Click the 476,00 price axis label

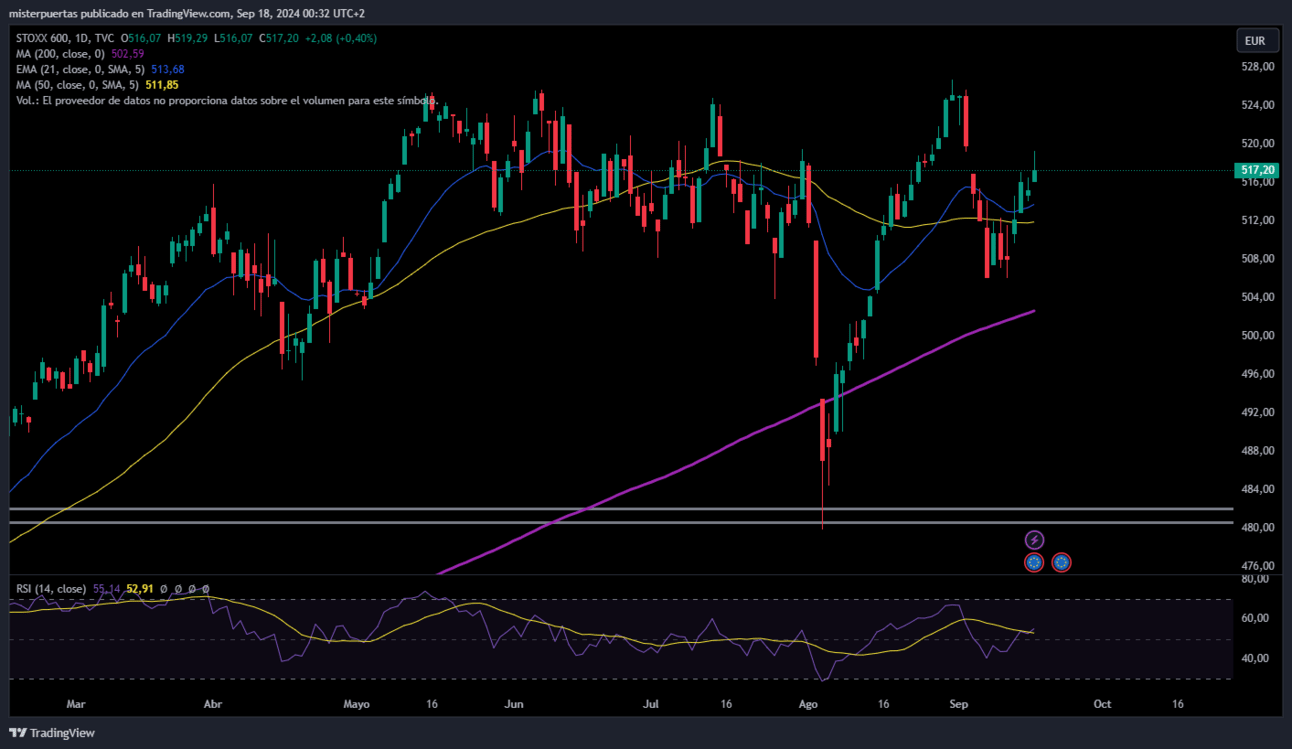[x=1259, y=567]
